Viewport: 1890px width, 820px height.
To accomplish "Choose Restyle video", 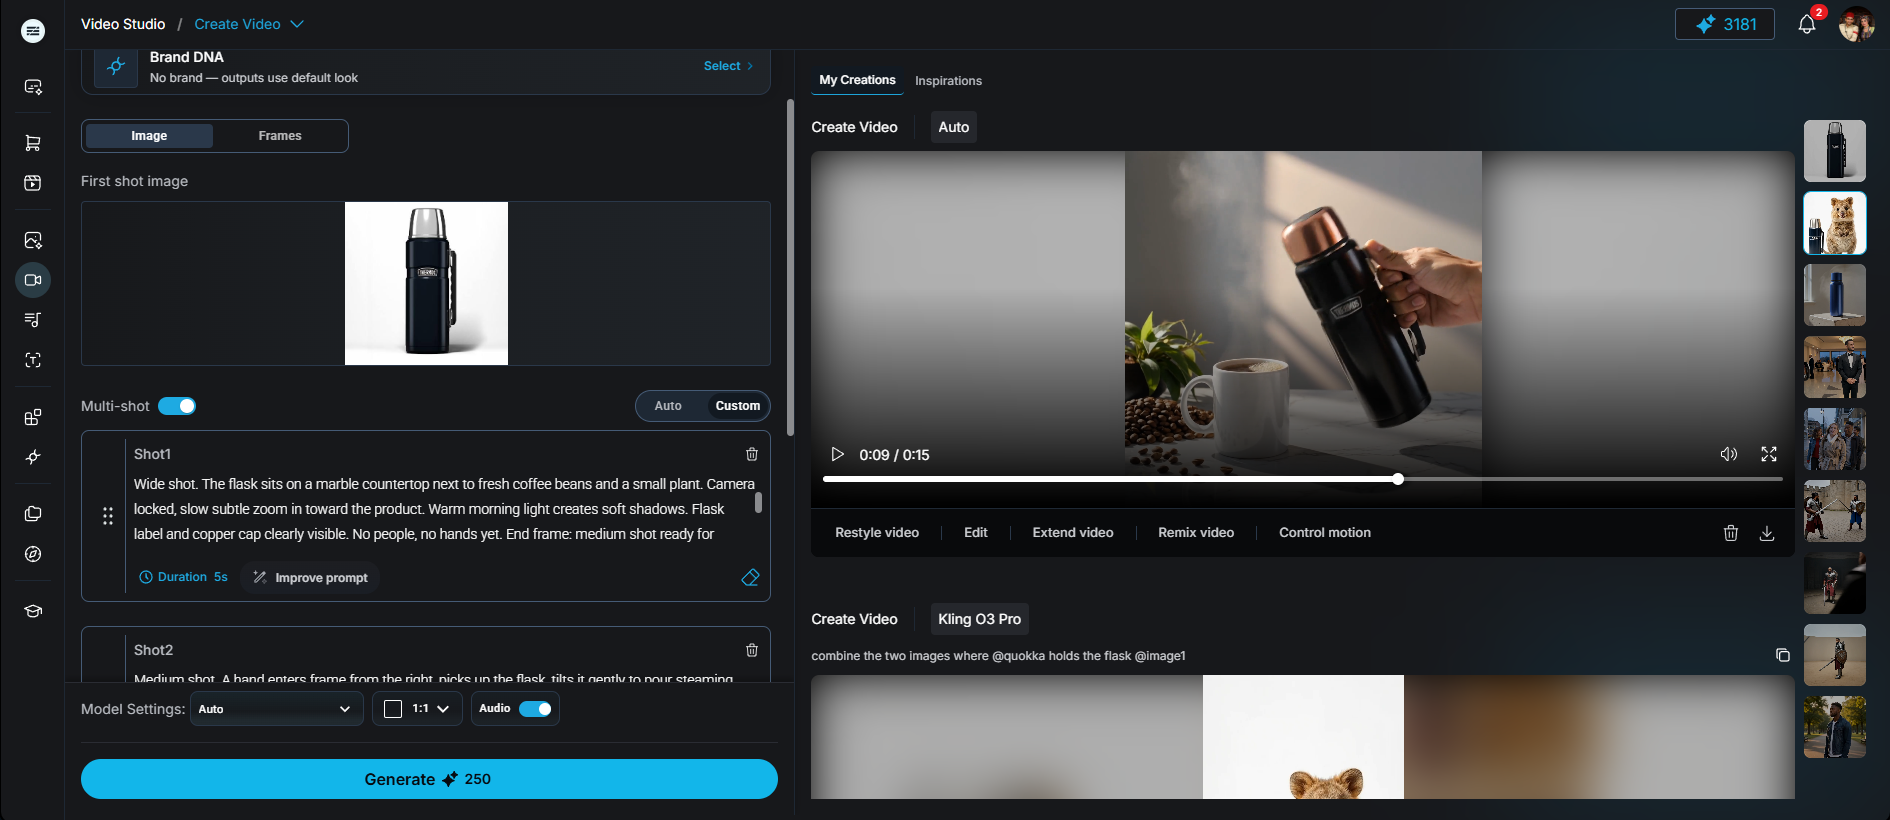I will (877, 533).
